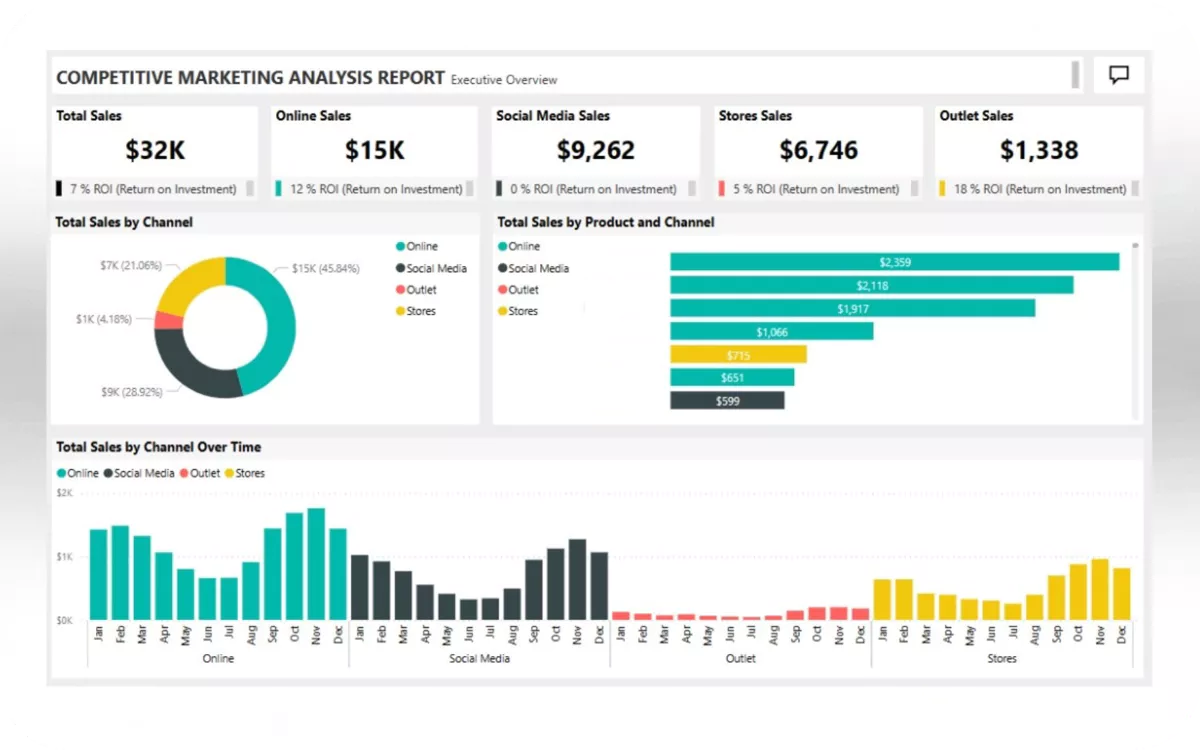The width and height of the screenshot is (1200, 750).
Task: Open the comments speech bubble icon
Action: 1119,75
